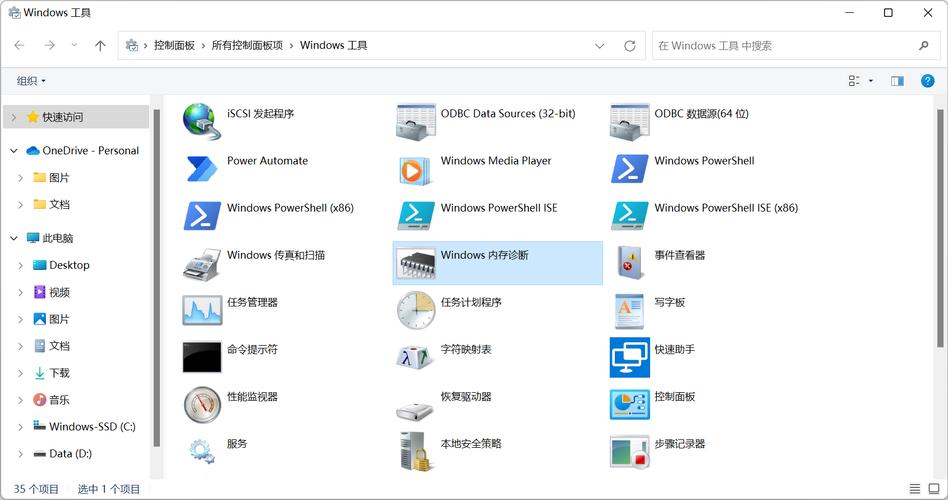Expand Windows-SSD (C:) tree node
The image size is (948, 500).
click(21, 426)
